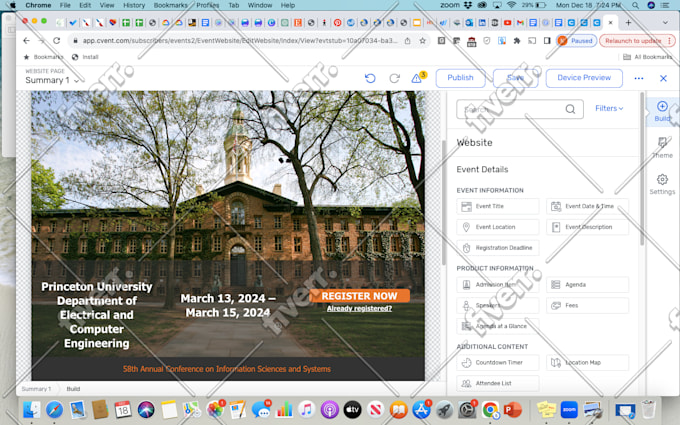Select the March 13, 2024 date text
Image resolution: width=680 pixels, height=425 pixels.
pos(228,305)
